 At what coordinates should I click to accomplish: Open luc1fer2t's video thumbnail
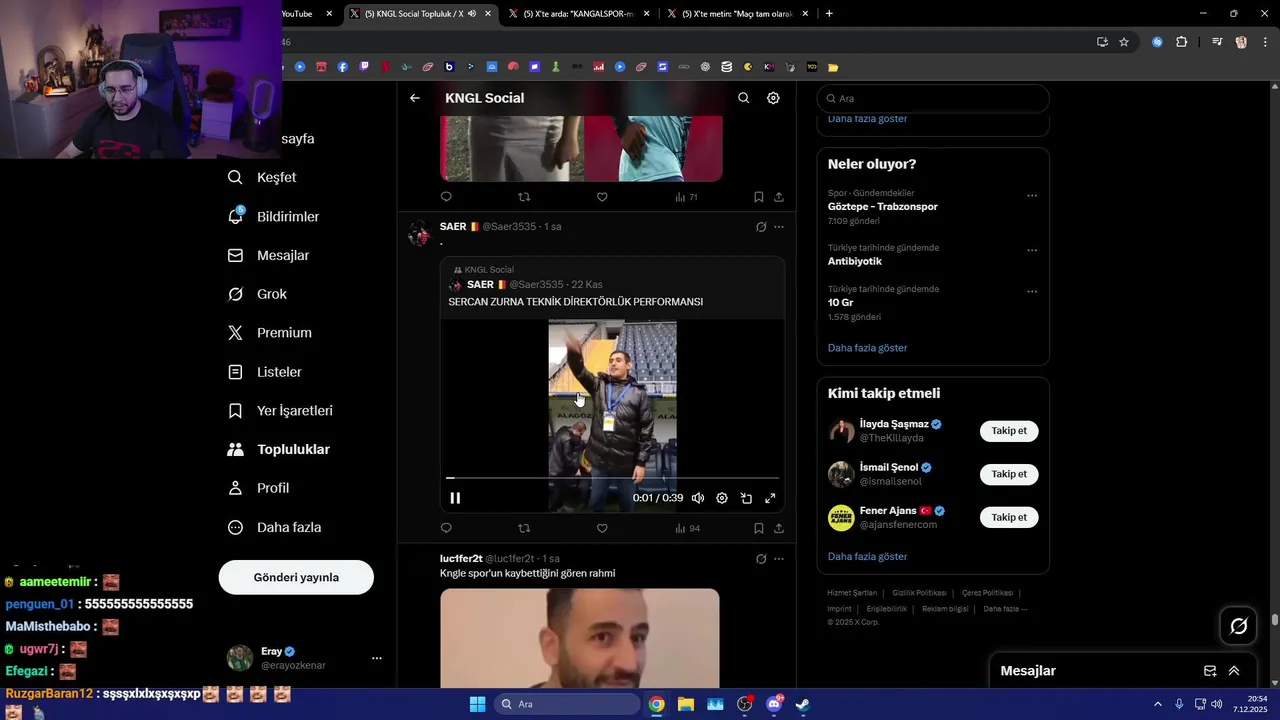click(580, 637)
